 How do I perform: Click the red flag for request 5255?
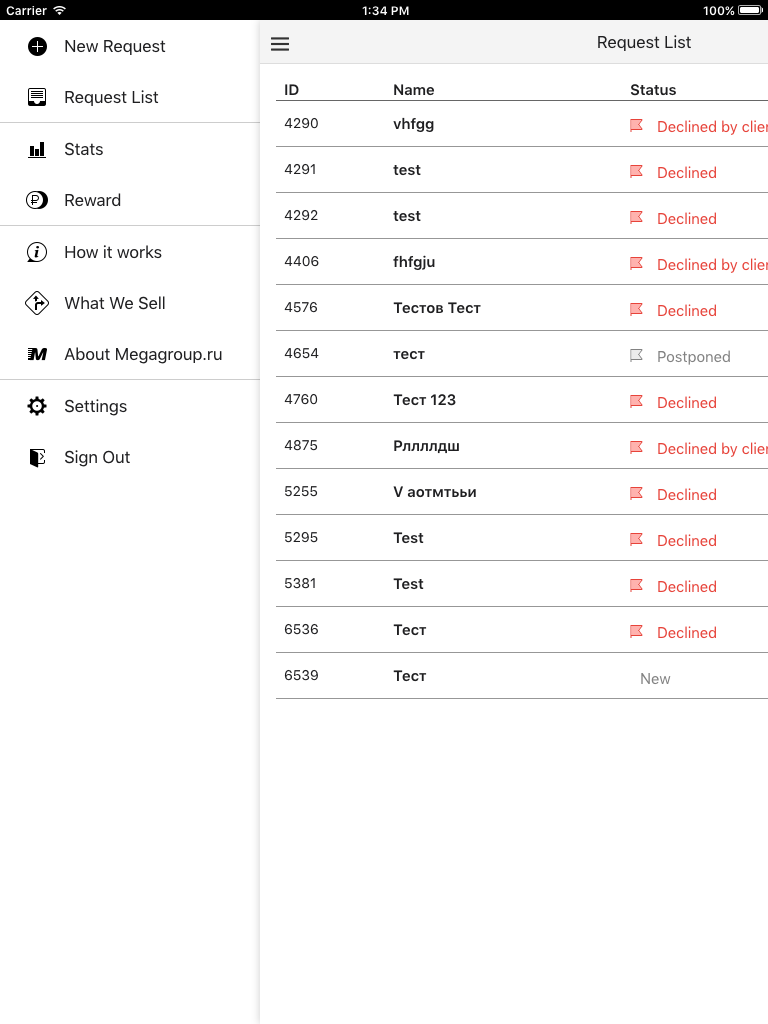[636, 494]
